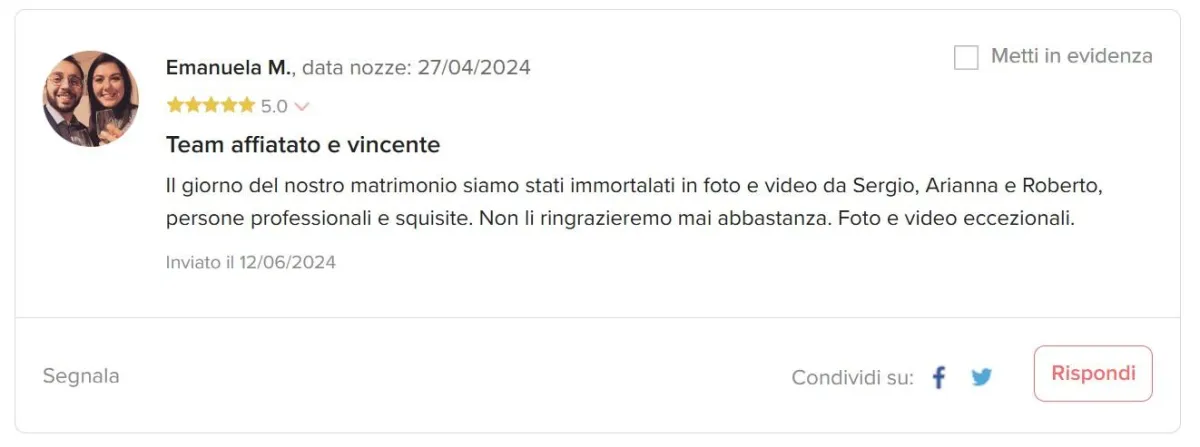The height and width of the screenshot is (447, 1200).
Task: Click the Segnala link
Action: coord(81,377)
